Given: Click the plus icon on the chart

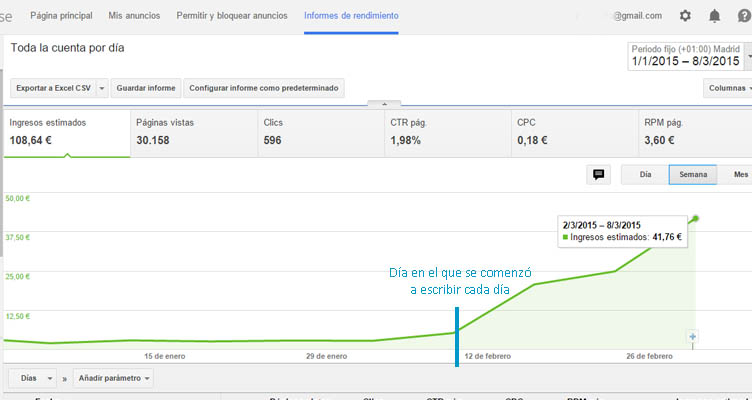Looking at the screenshot, I should (x=693, y=337).
